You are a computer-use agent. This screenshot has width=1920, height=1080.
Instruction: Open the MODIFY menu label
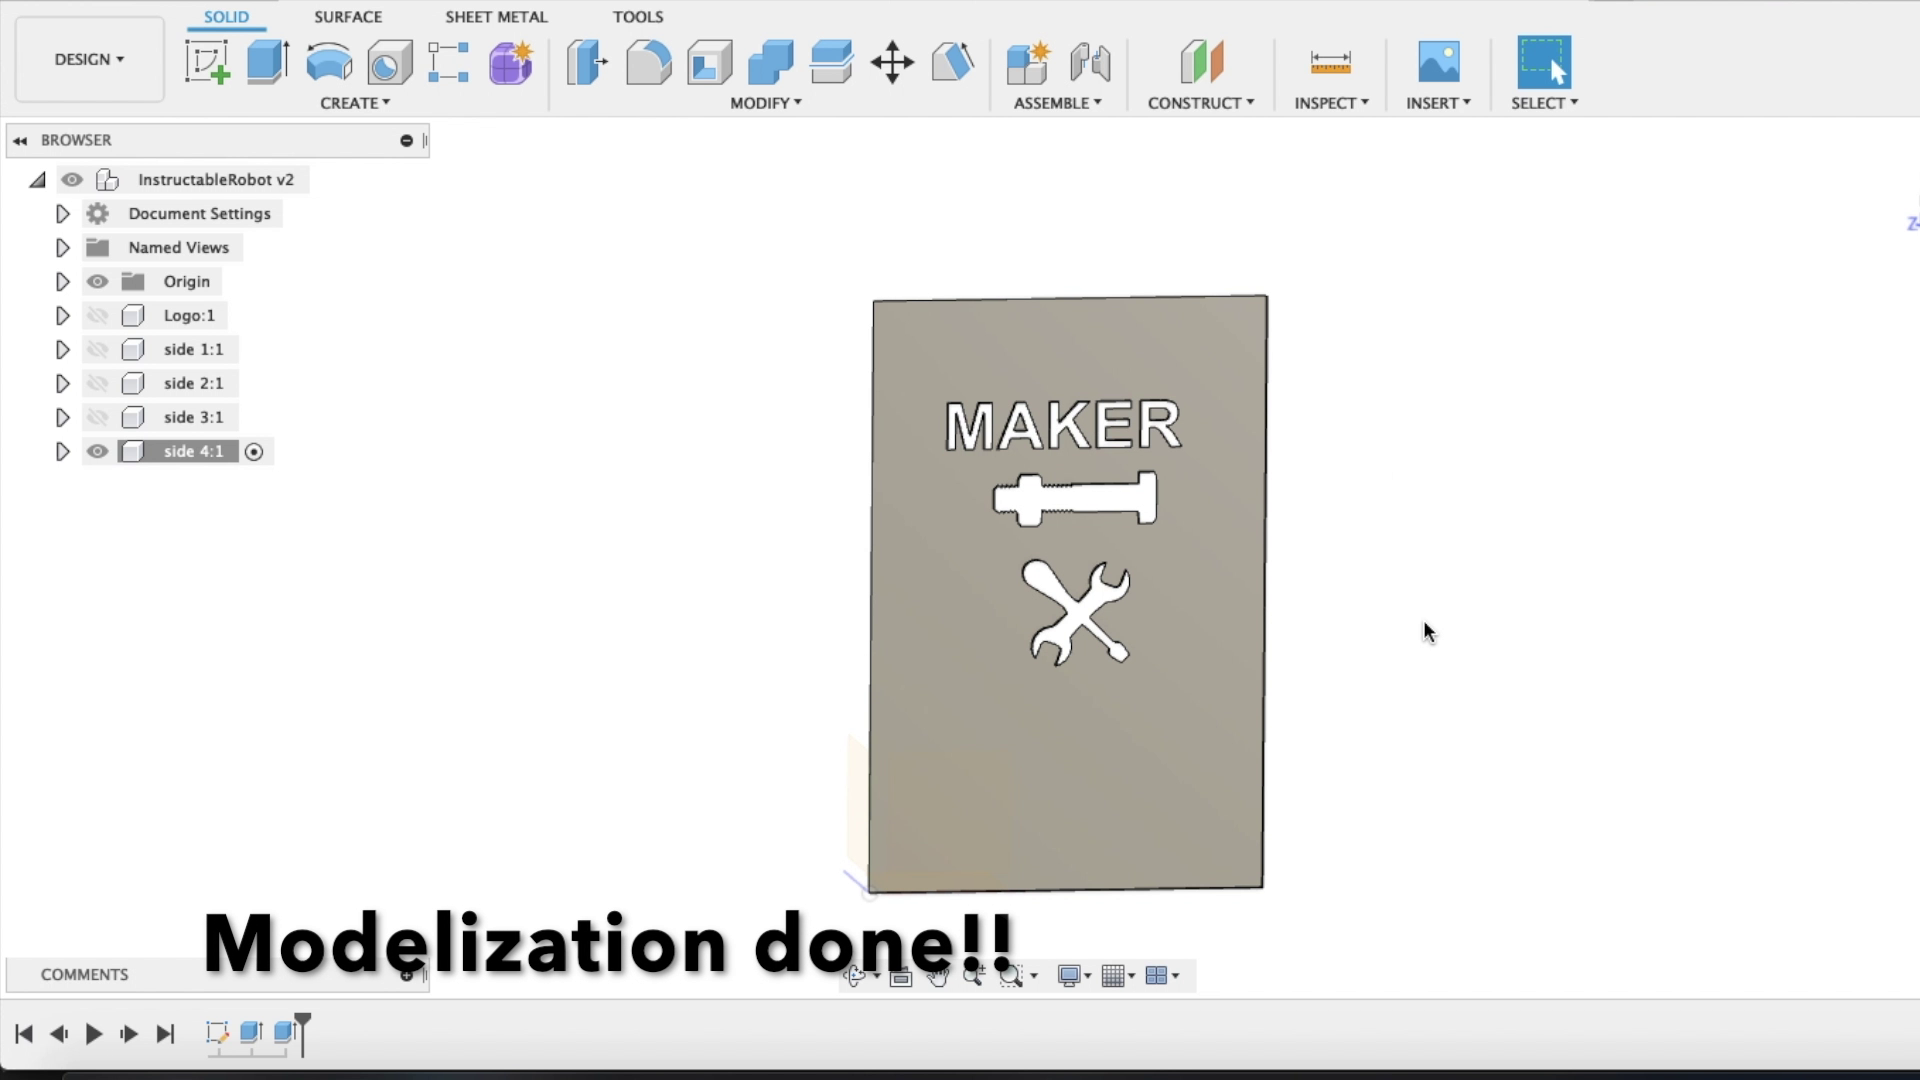(765, 103)
